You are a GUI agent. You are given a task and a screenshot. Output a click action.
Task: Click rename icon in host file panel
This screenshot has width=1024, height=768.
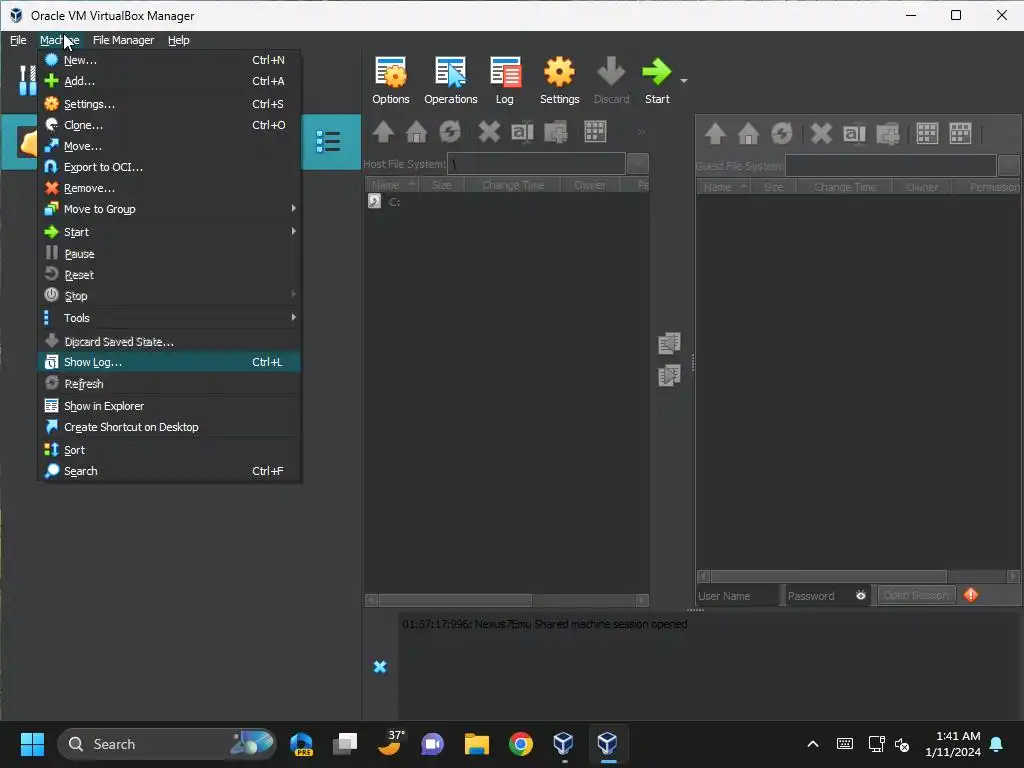(522, 132)
